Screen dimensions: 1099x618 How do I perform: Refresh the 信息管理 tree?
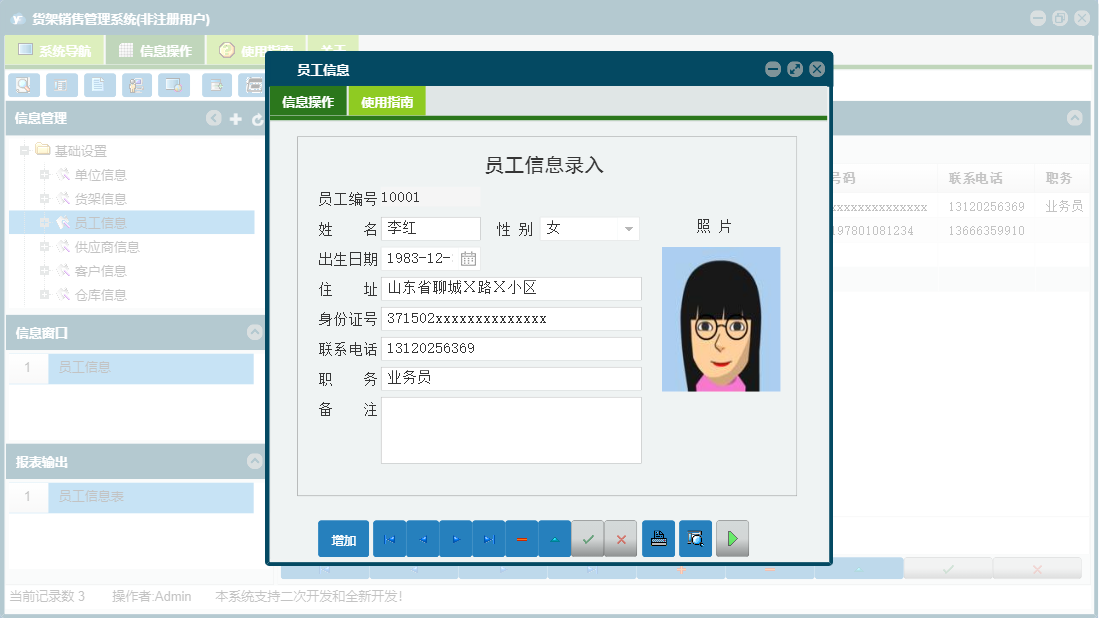pos(257,118)
